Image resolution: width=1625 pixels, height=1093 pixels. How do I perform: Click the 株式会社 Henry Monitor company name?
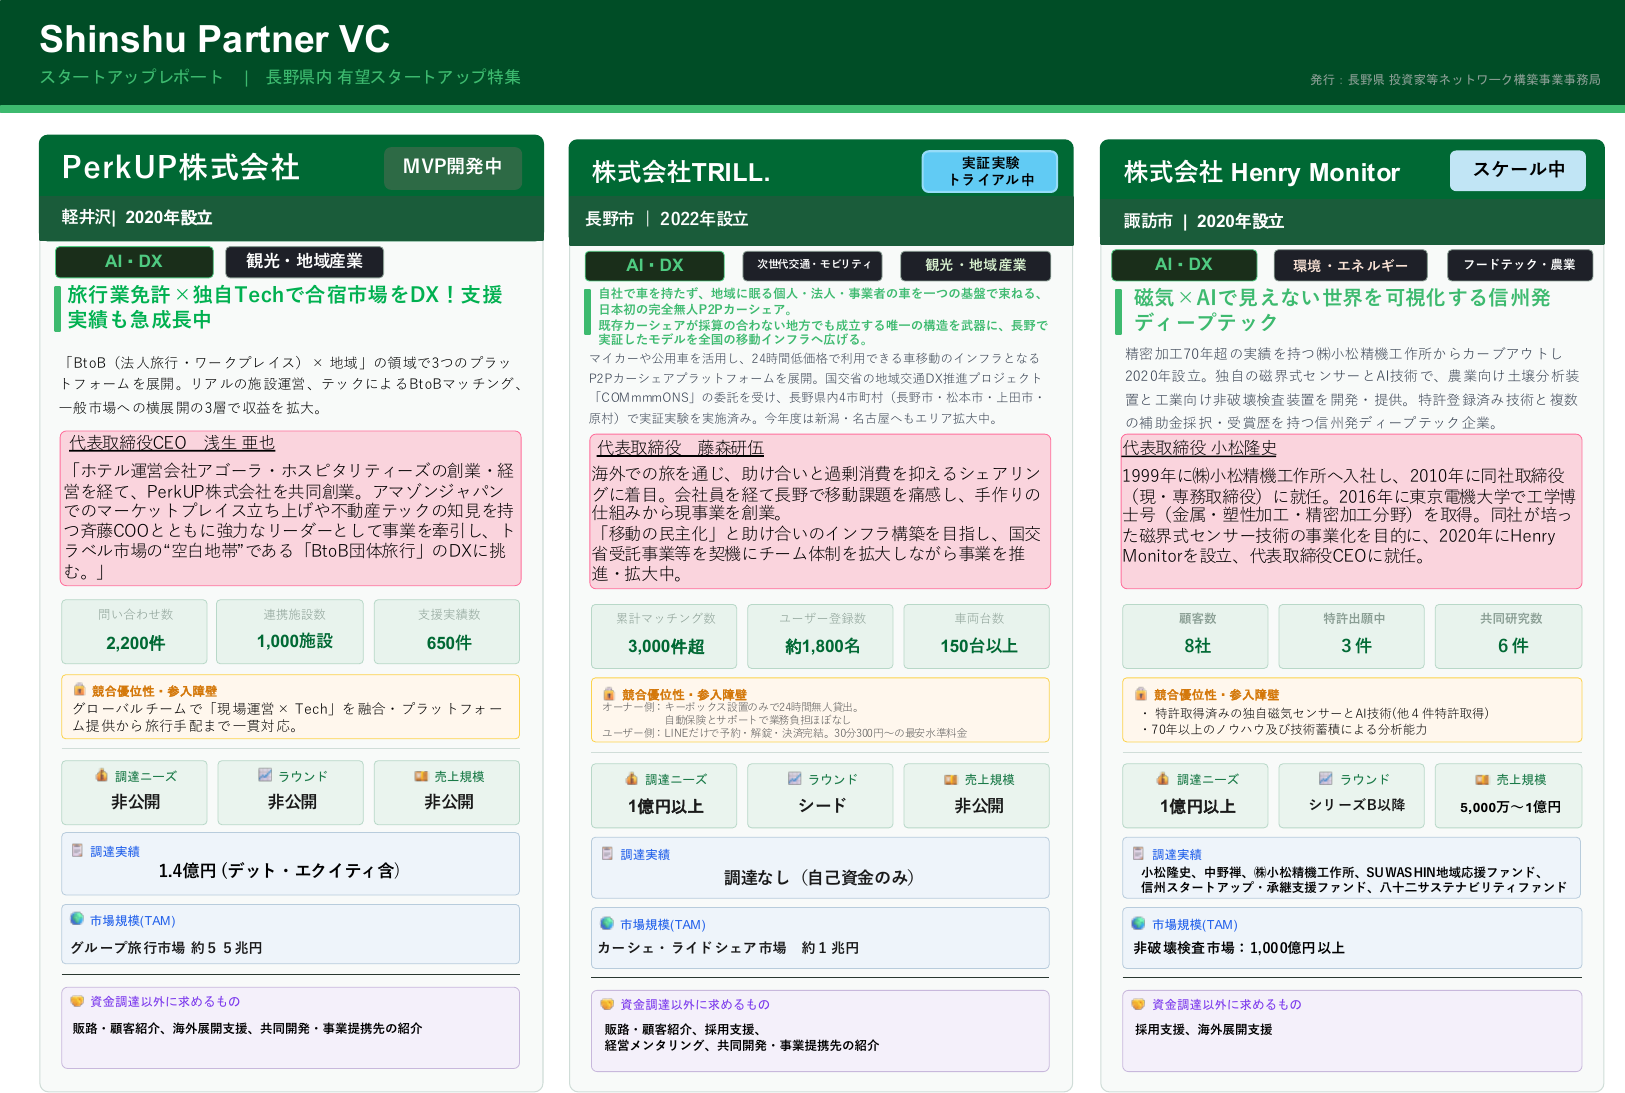click(x=1262, y=172)
